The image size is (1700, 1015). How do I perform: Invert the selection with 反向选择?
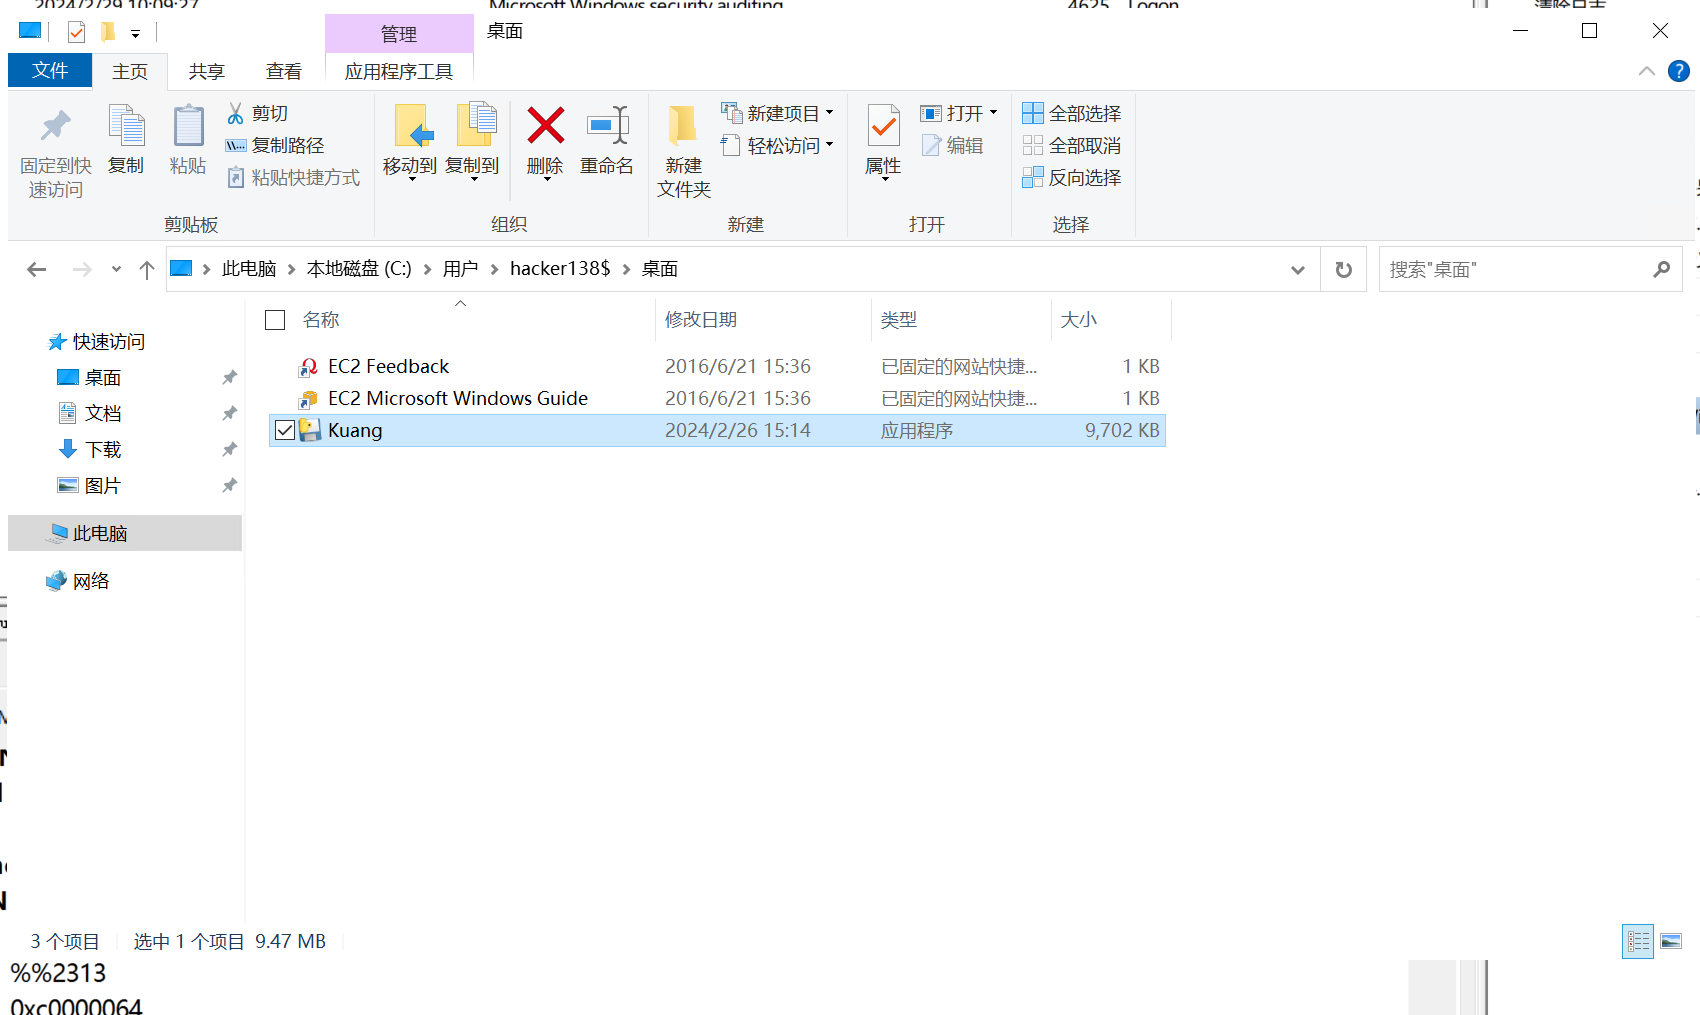point(1072,178)
